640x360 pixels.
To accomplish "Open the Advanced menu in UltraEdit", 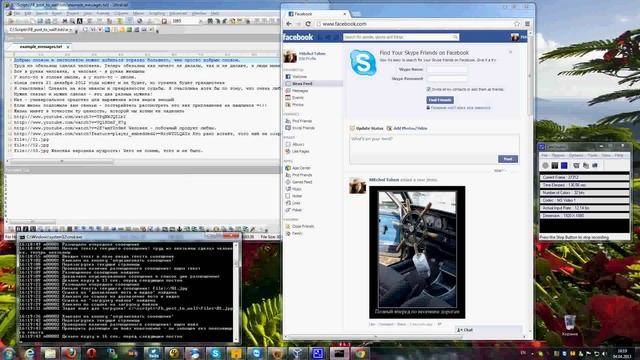I will 178,13.
